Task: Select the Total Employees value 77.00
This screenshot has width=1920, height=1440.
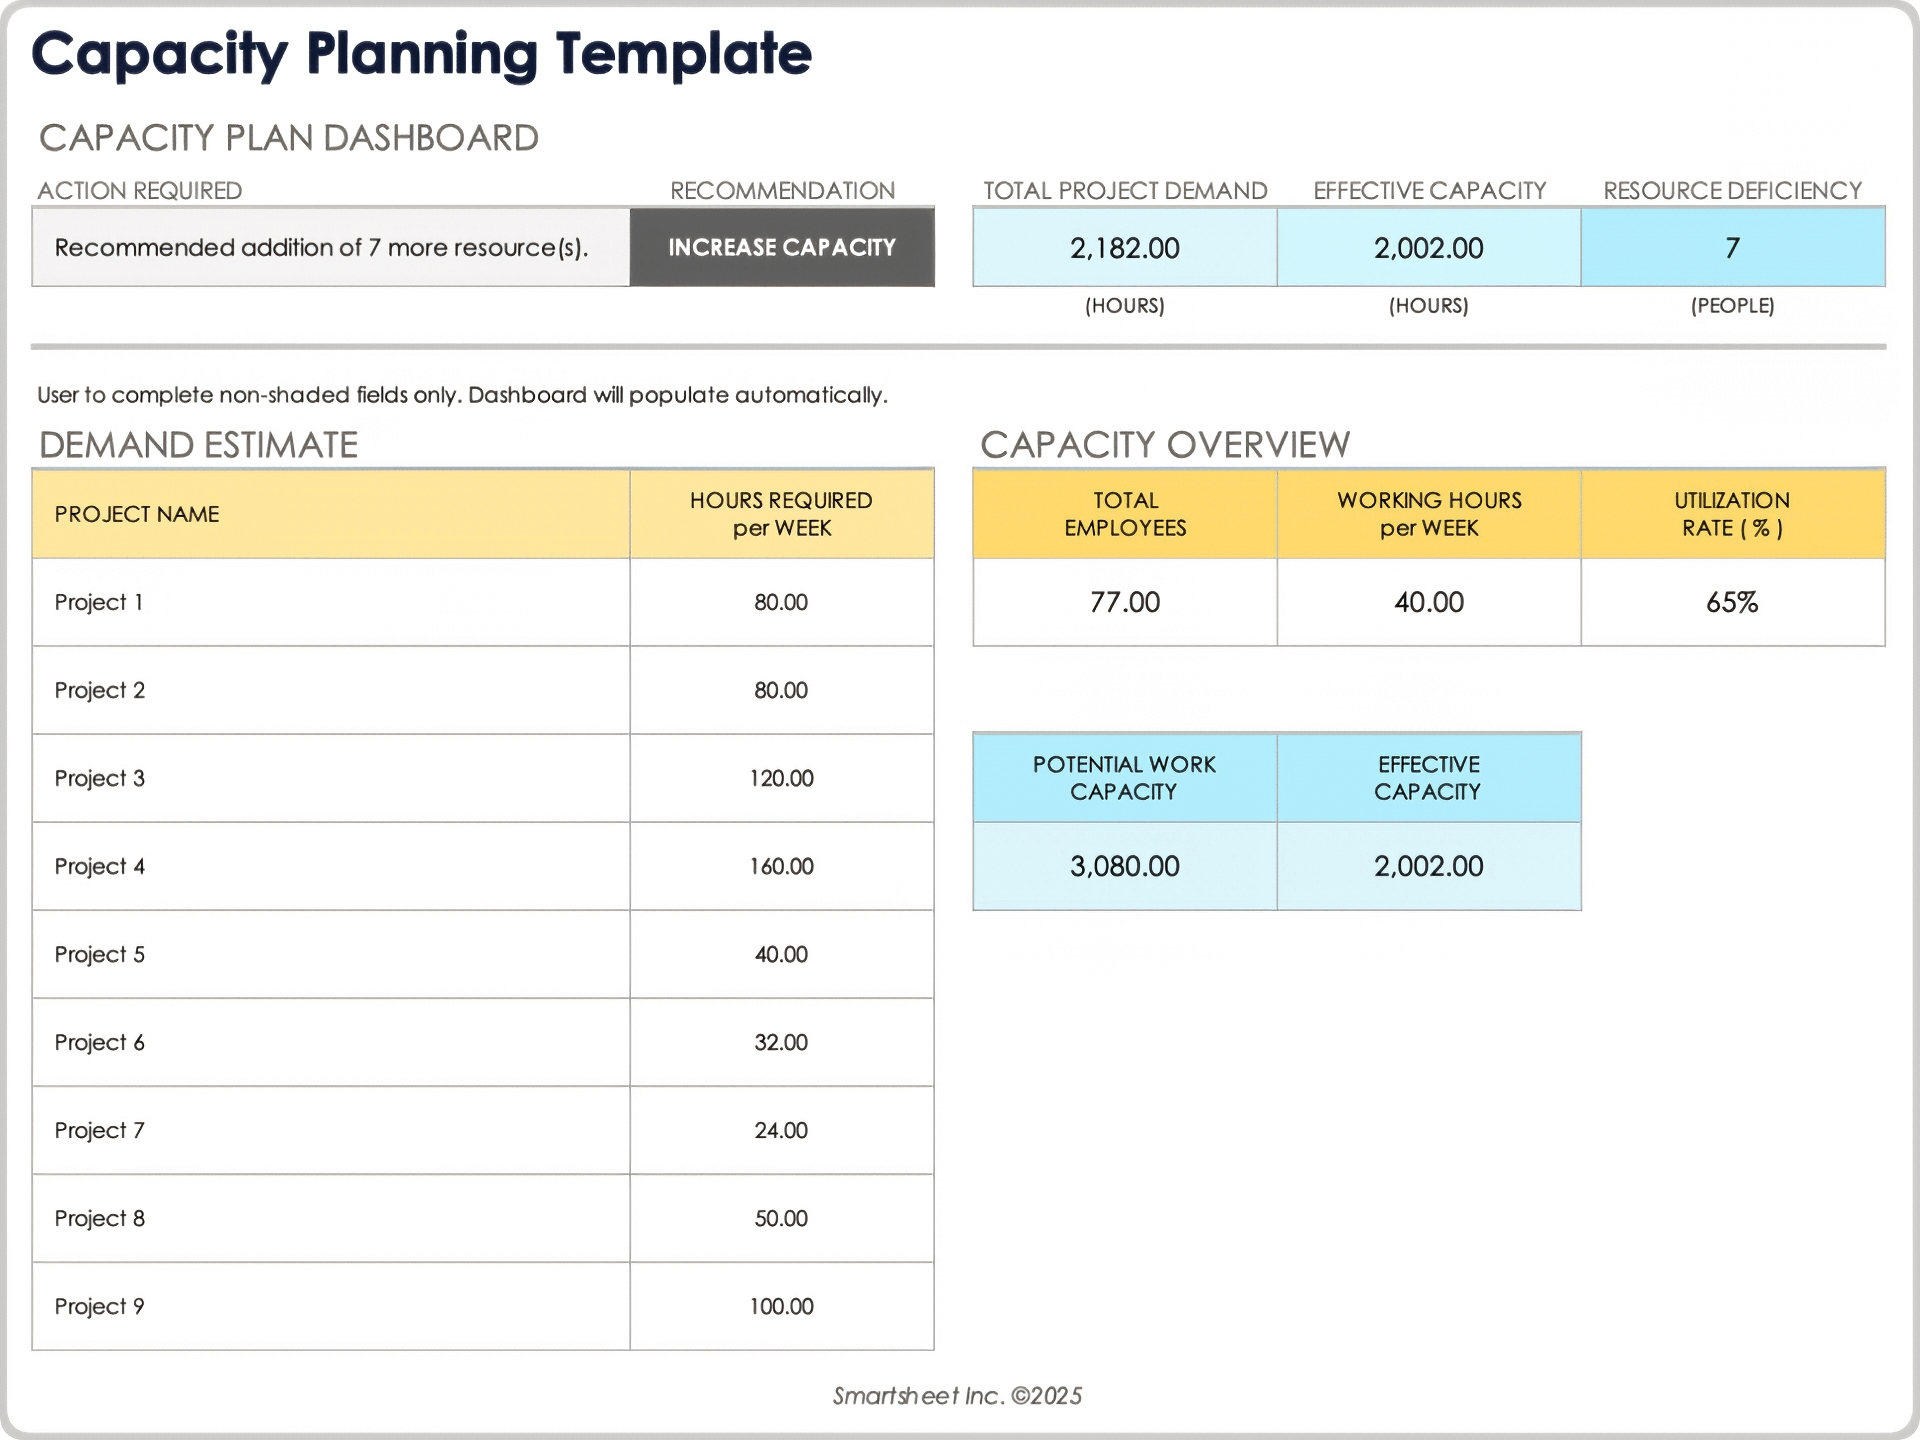Action: tap(1124, 602)
